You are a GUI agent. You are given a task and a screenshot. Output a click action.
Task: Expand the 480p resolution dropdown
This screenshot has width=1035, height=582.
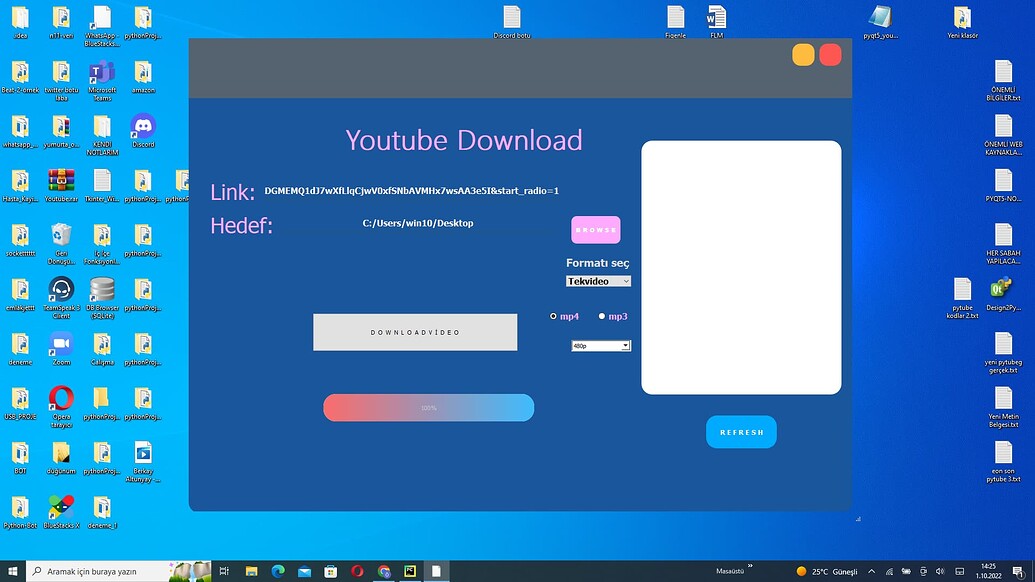(x=601, y=346)
